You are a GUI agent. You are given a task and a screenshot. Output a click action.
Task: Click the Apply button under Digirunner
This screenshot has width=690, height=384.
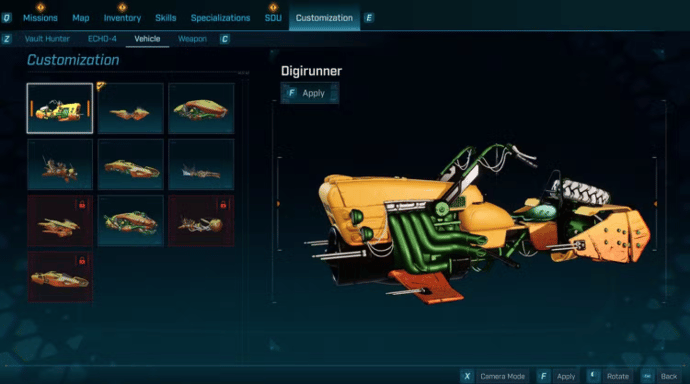tap(310, 93)
